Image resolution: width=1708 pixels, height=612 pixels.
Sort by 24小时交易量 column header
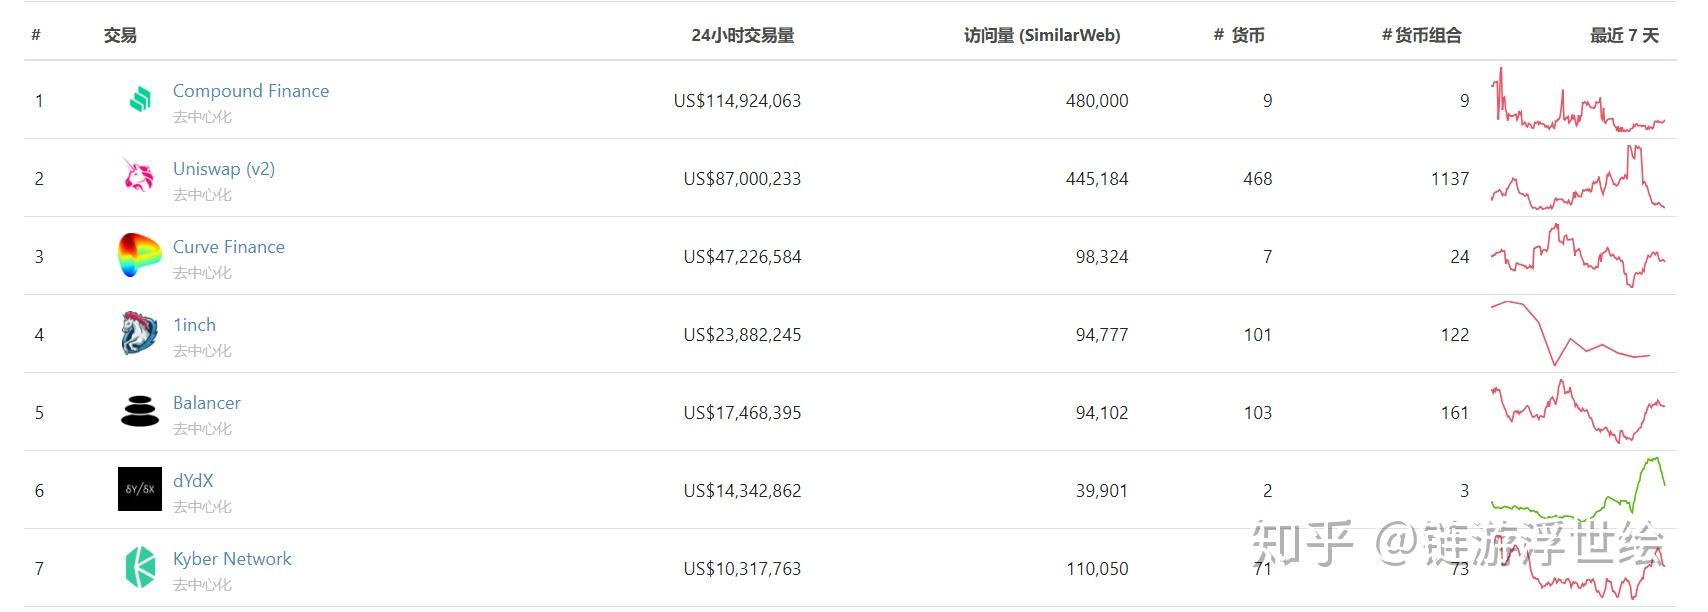coord(742,36)
